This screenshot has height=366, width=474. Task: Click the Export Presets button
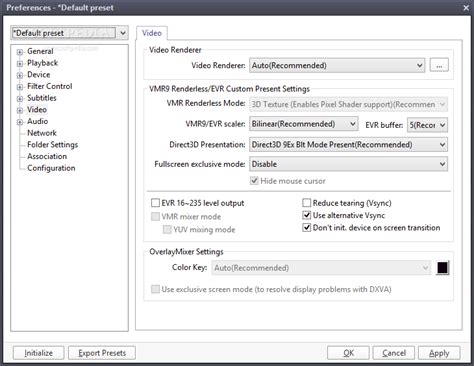102,353
